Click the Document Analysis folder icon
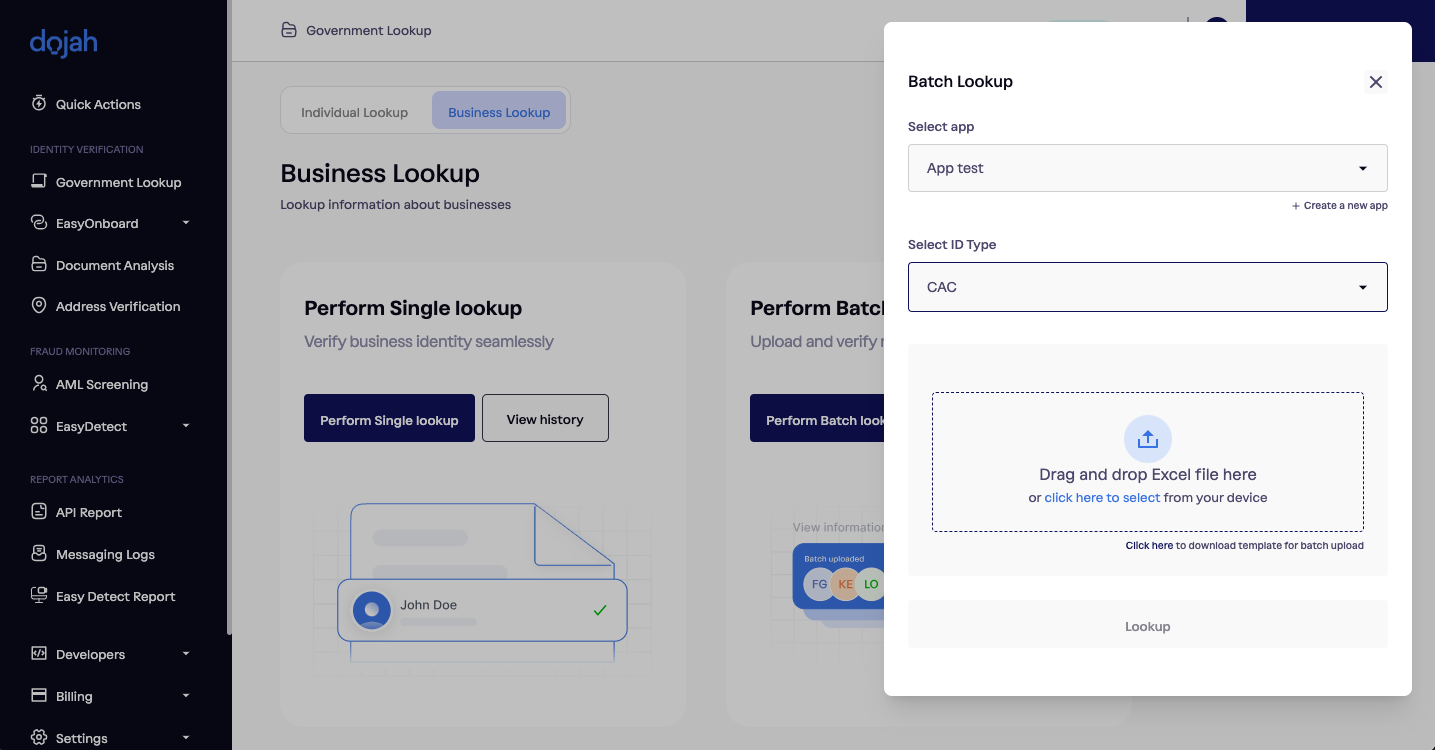Image resolution: width=1435 pixels, height=750 pixels. [x=39, y=265]
